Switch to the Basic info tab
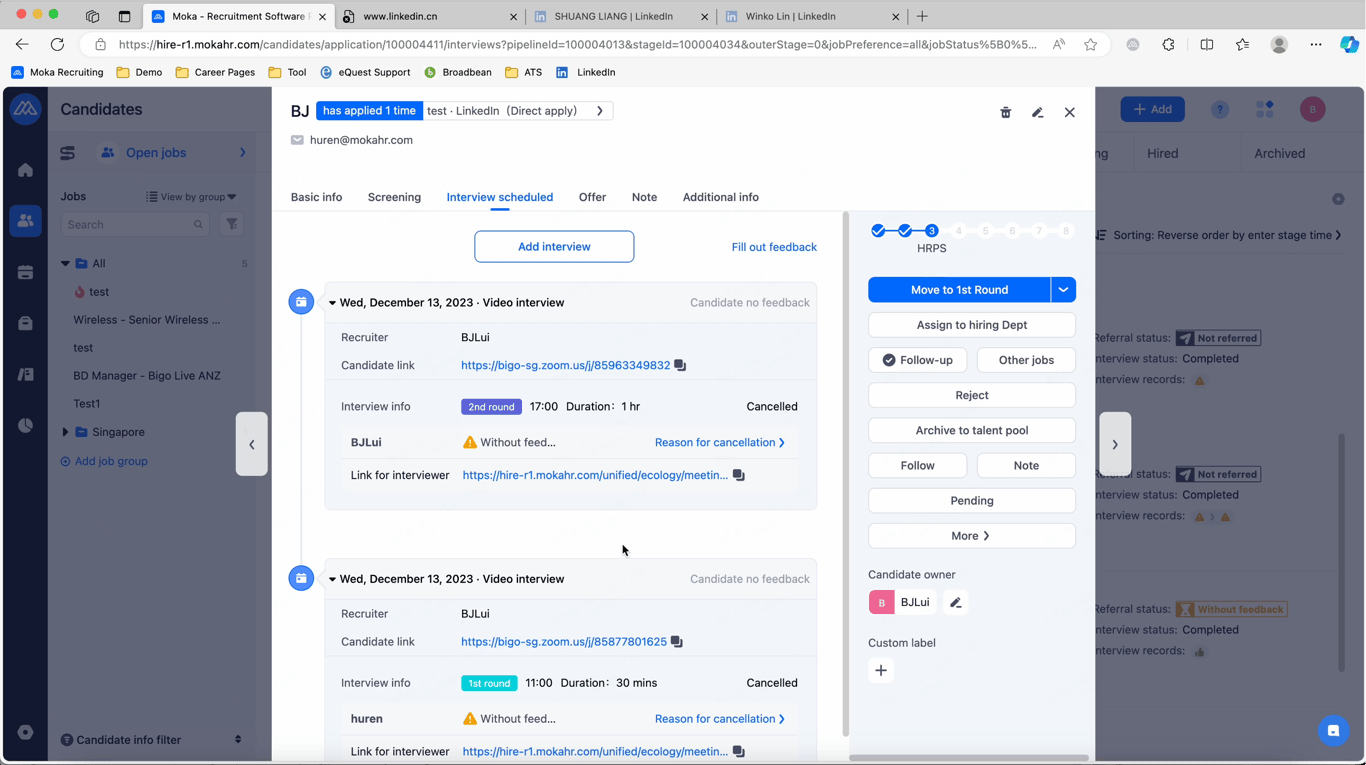The width and height of the screenshot is (1366, 765). click(316, 197)
